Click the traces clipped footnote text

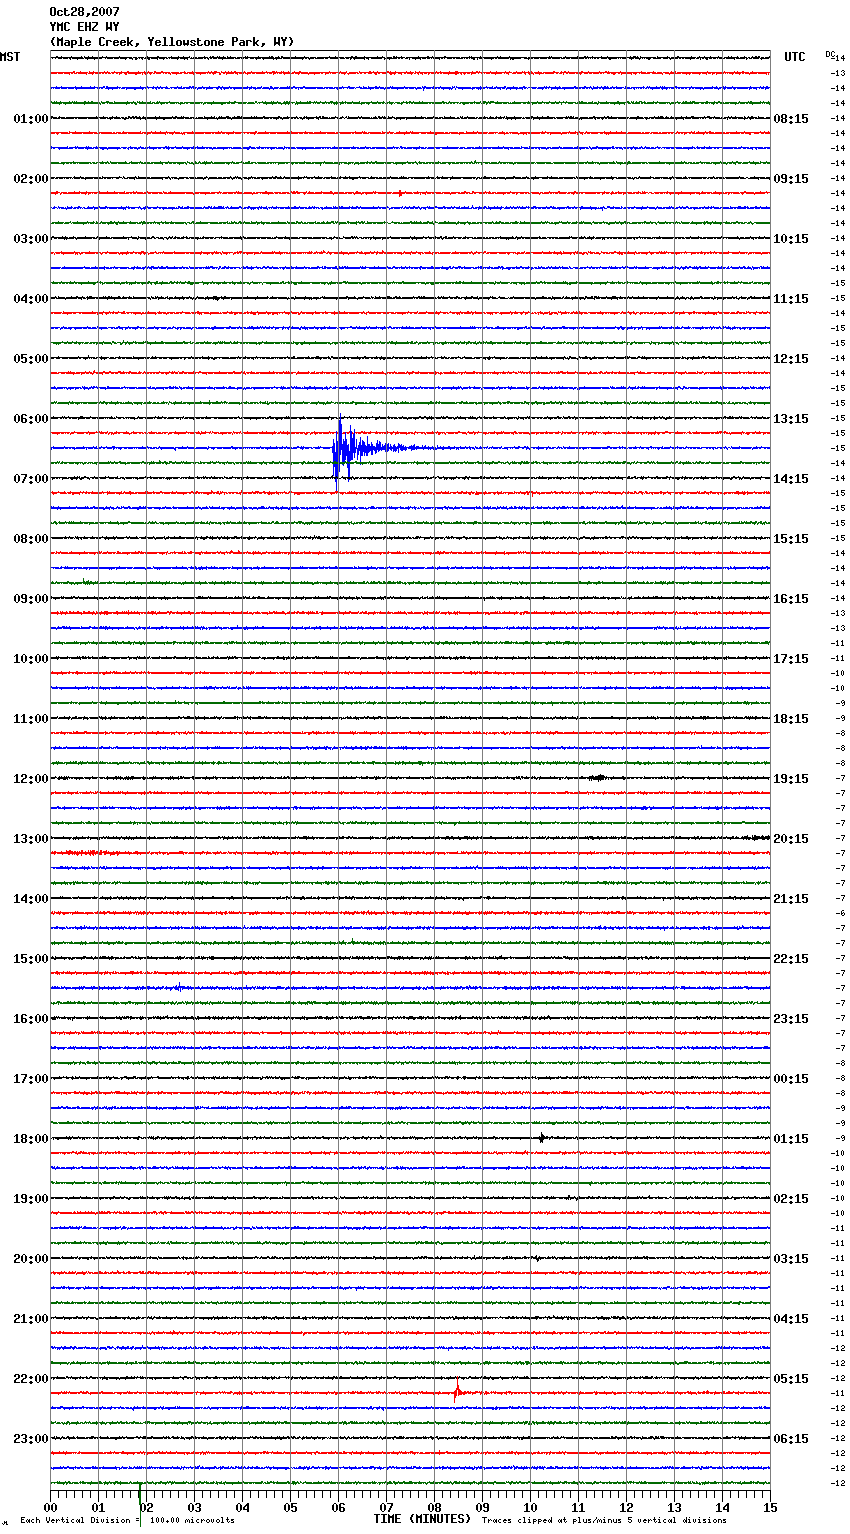(x=604, y=1521)
